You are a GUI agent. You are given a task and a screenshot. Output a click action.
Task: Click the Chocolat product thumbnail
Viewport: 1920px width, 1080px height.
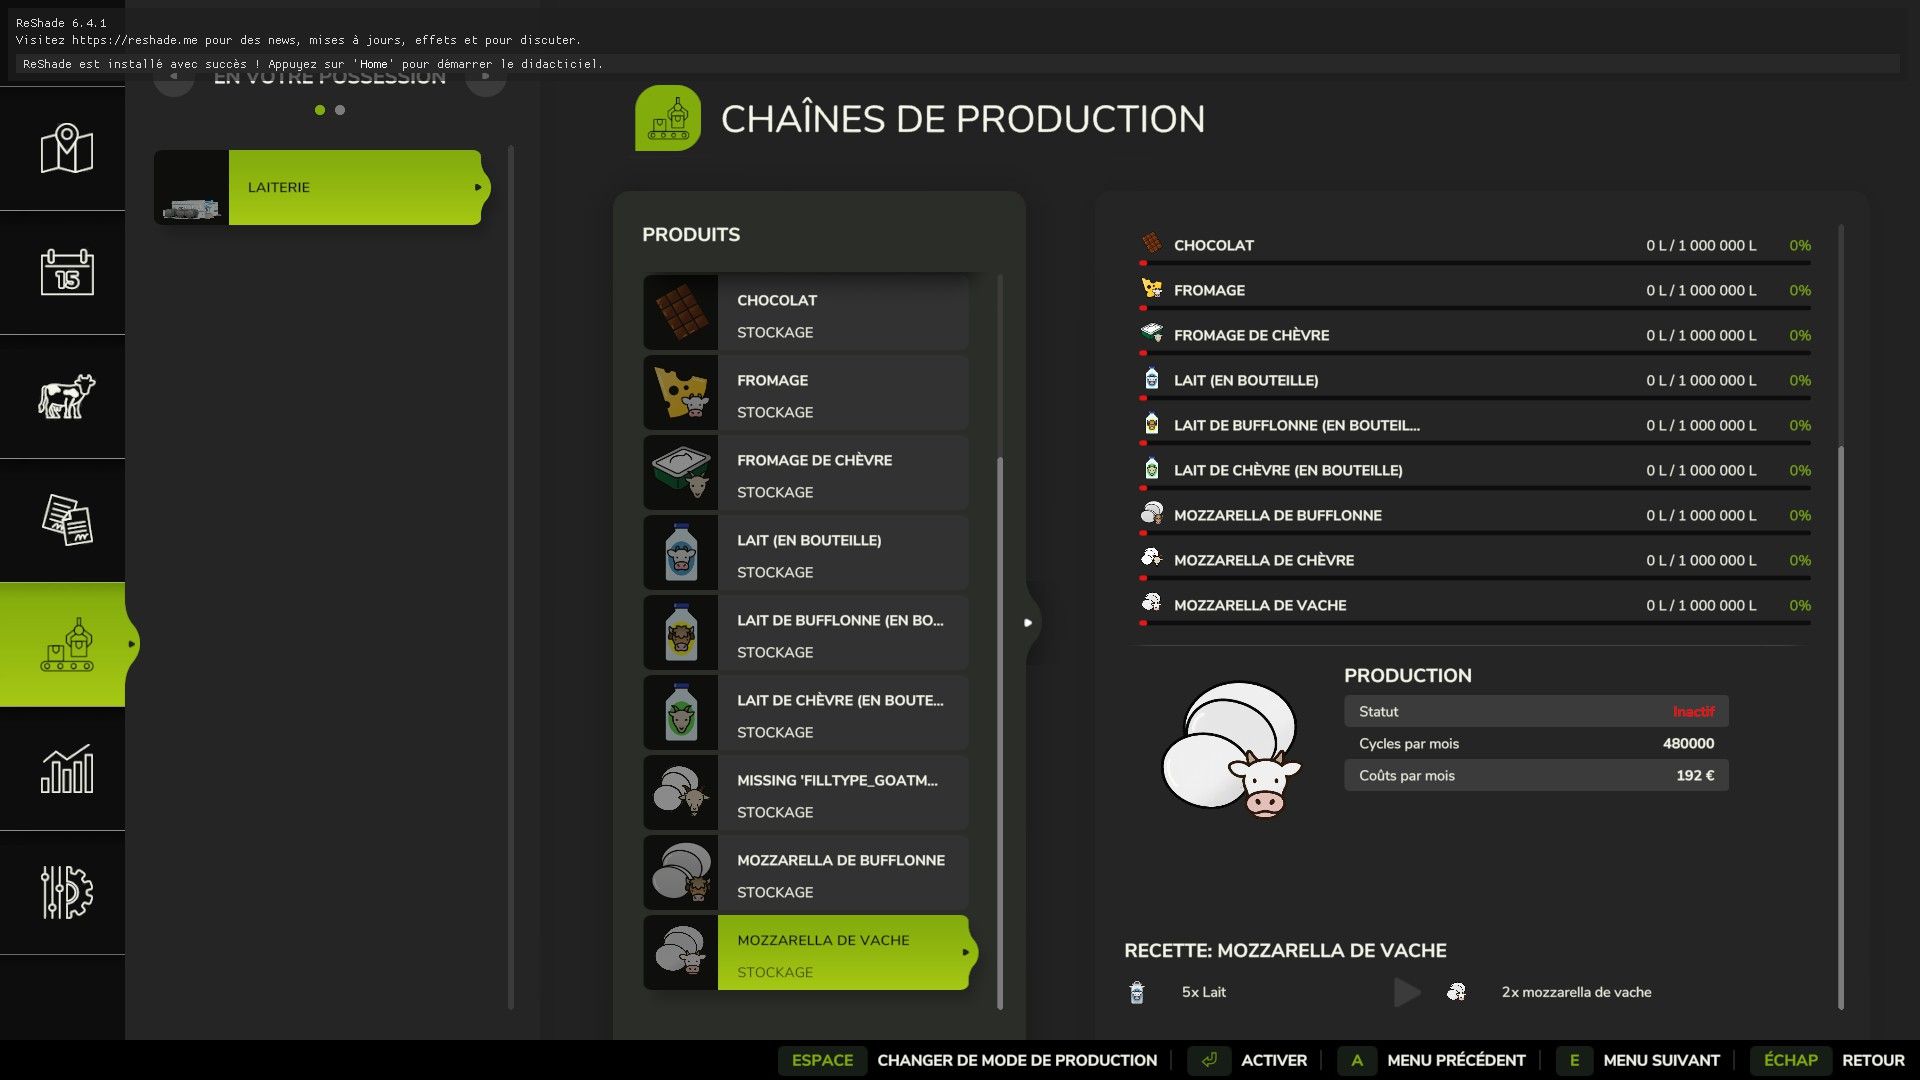[681, 313]
